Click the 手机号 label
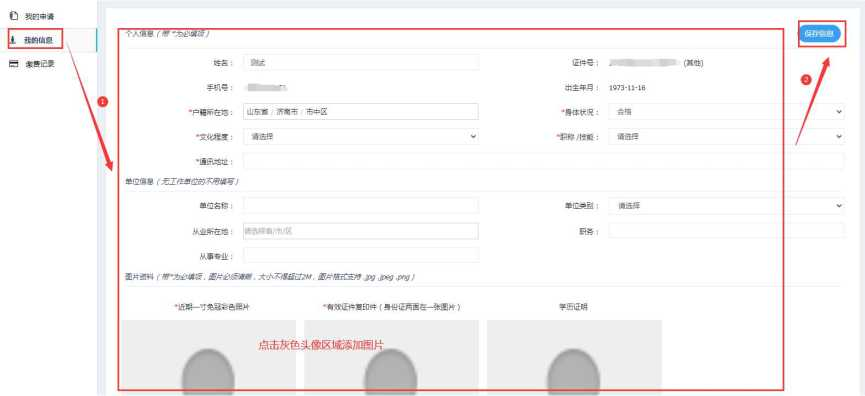This screenshot has height=396, width=865. [219, 88]
